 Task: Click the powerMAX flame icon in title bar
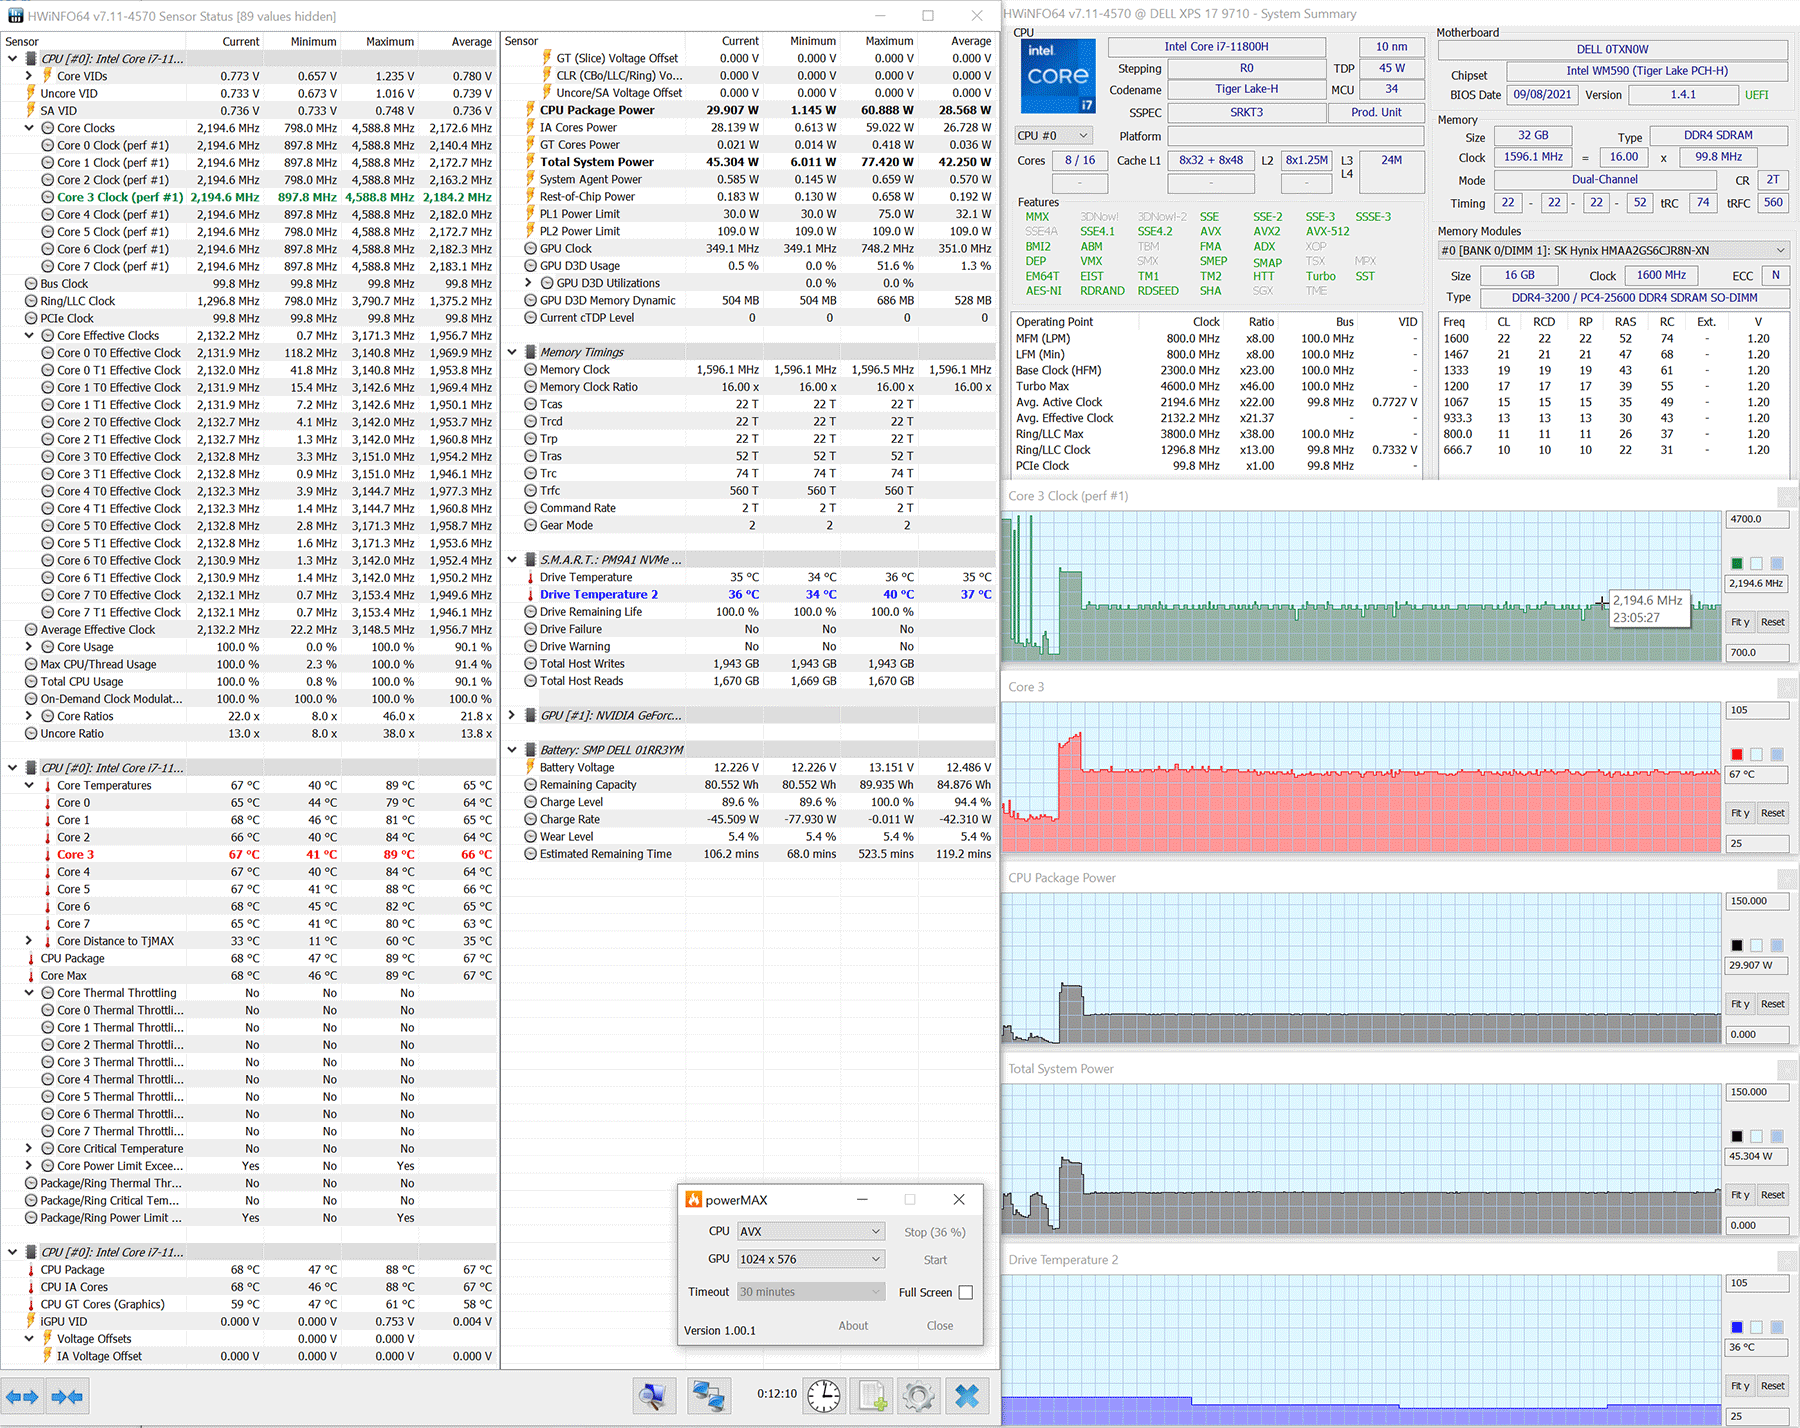point(693,1200)
